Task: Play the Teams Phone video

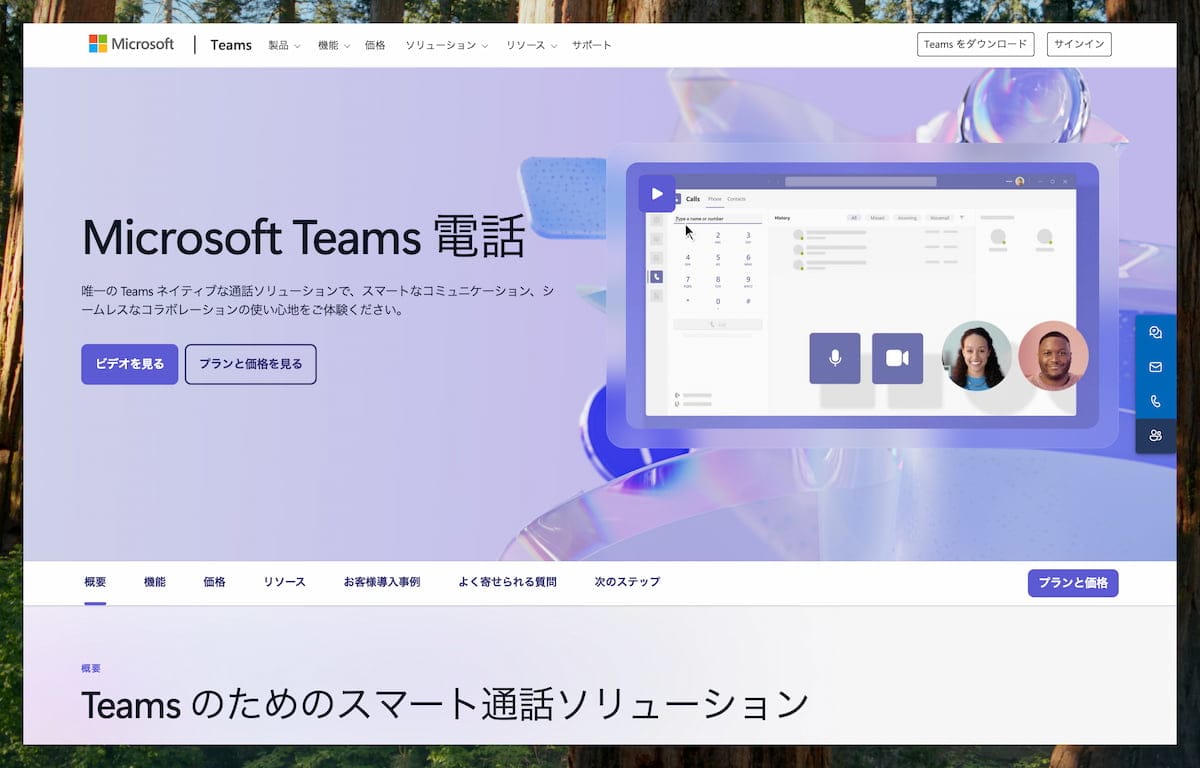Action: click(x=657, y=193)
